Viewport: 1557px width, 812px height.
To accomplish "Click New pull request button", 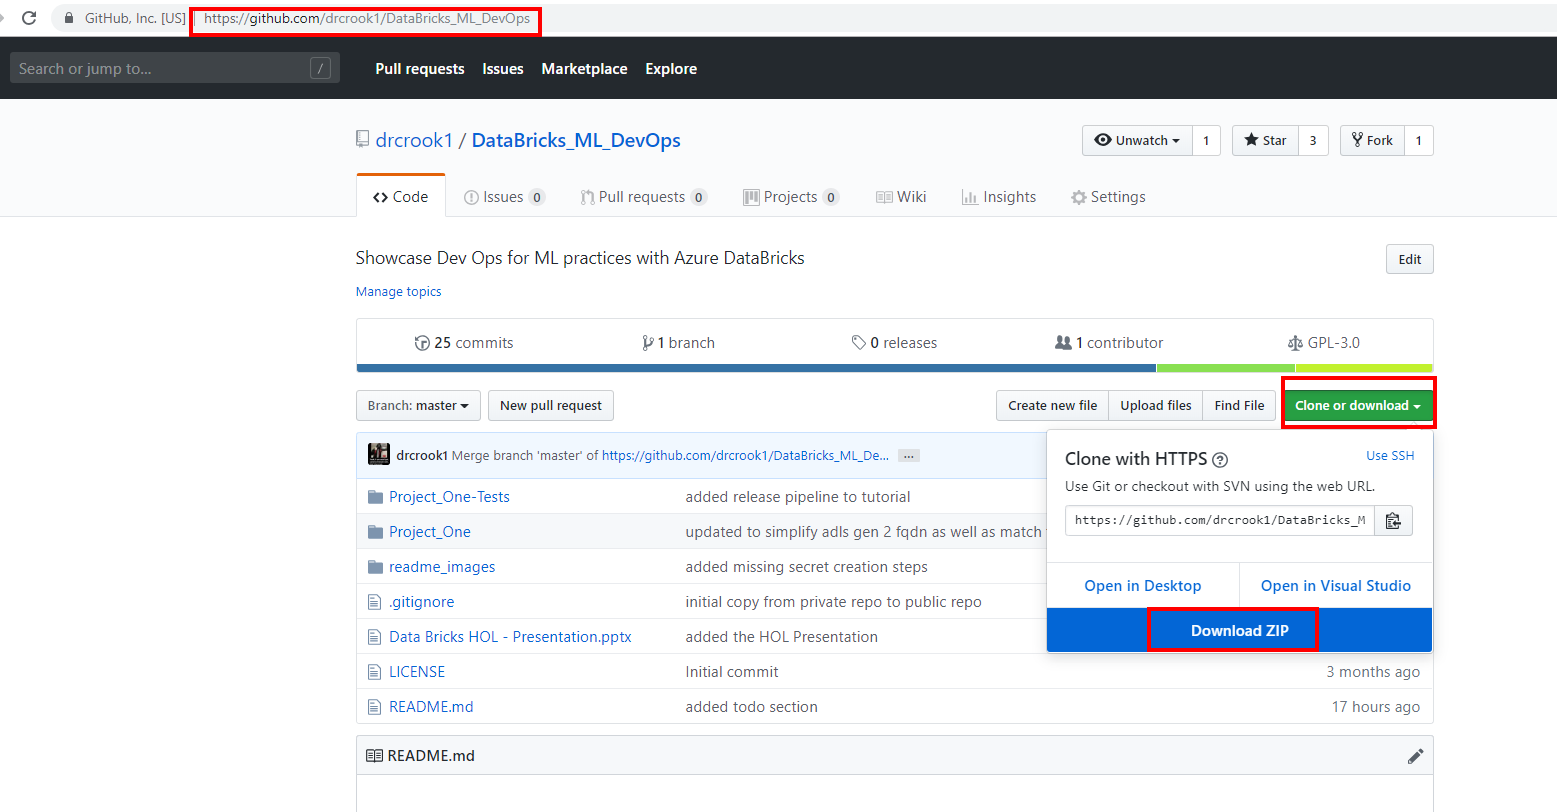I will pos(551,405).
